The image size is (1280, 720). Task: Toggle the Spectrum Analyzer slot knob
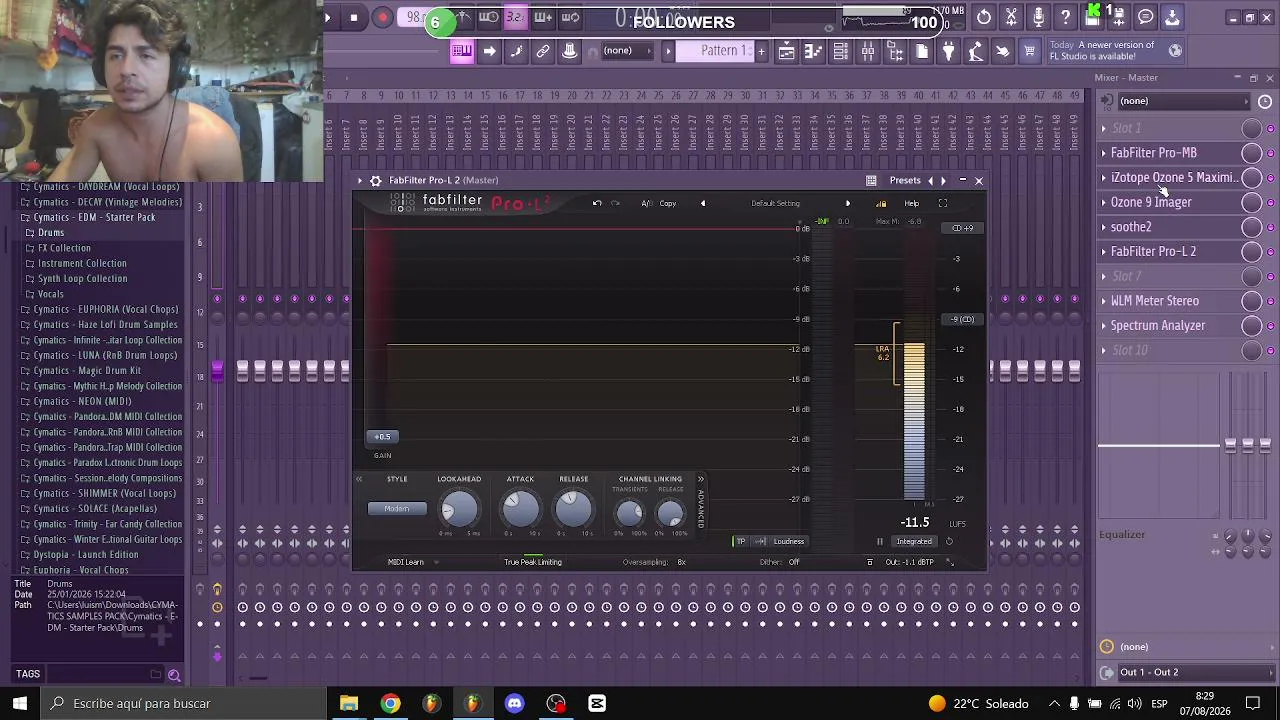(x=1251, y=326)
